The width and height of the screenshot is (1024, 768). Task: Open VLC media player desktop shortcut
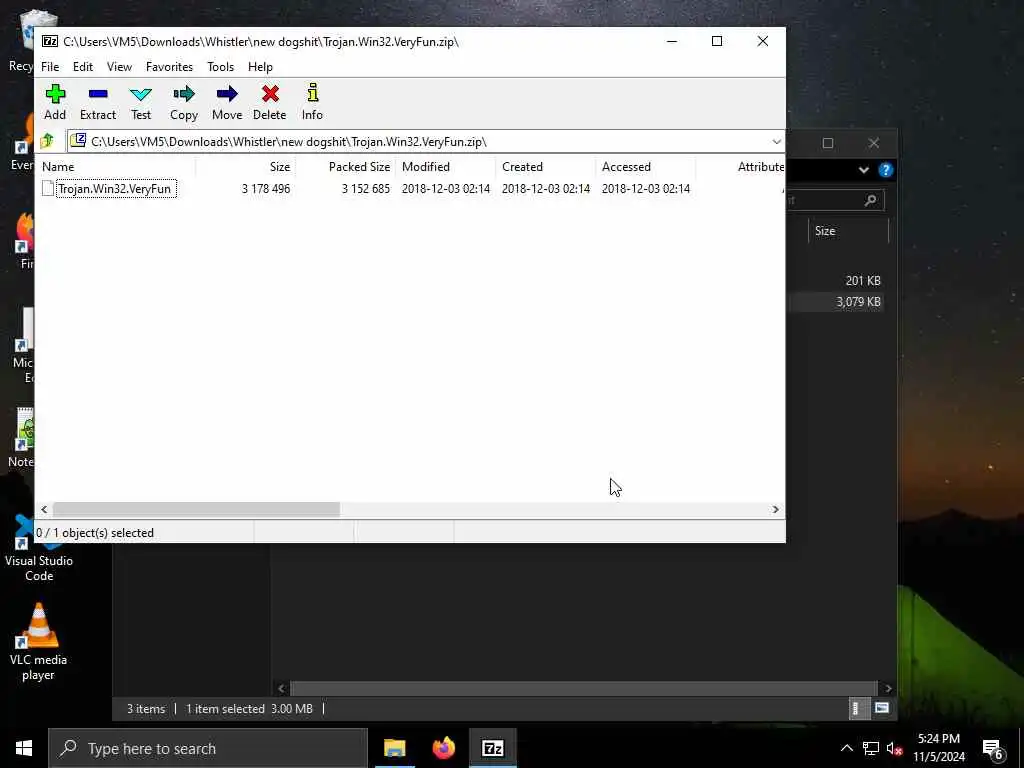click(x=39, y=642)
